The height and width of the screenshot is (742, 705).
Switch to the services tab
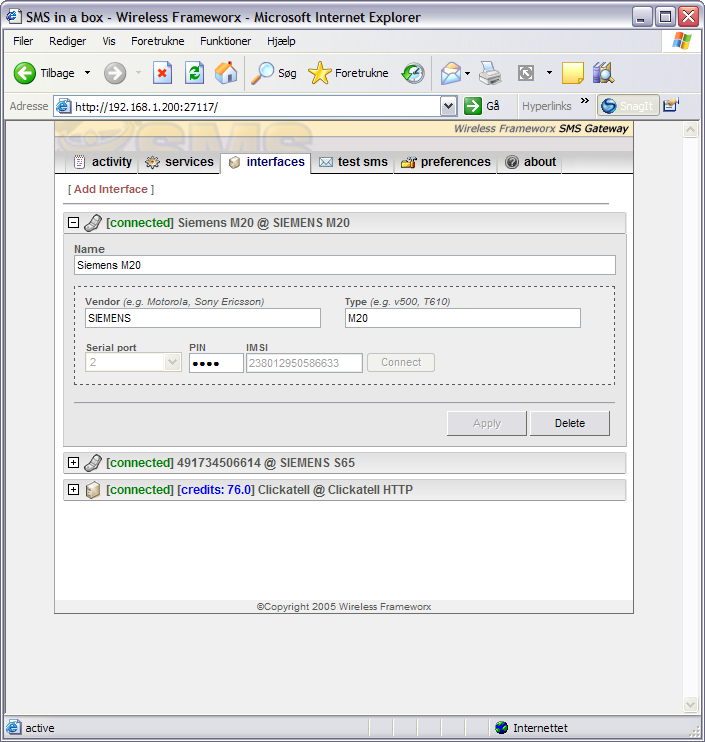[x=179, y=162]
